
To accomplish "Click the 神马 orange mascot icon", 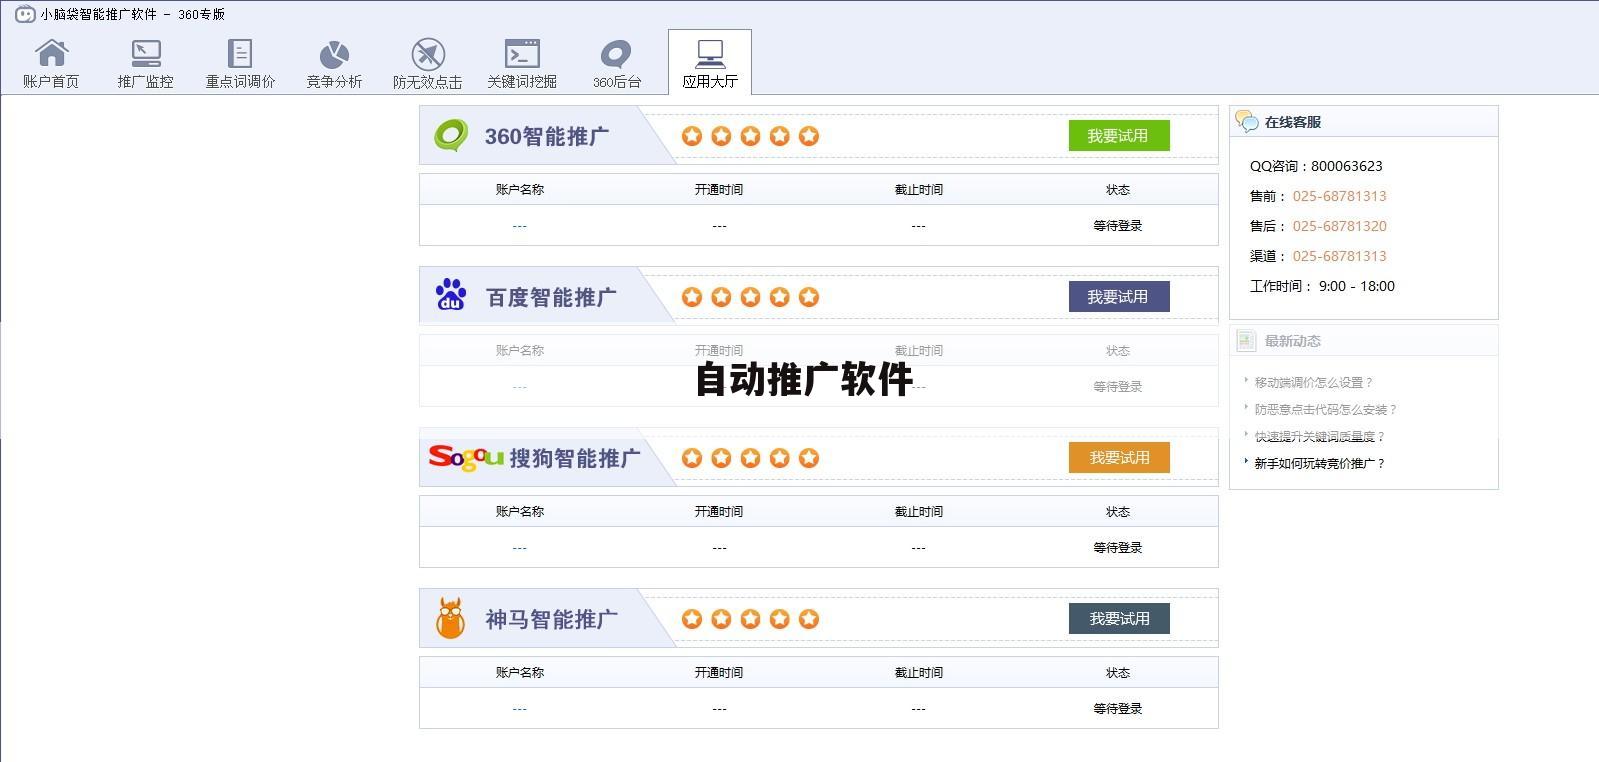I will 451,618.
